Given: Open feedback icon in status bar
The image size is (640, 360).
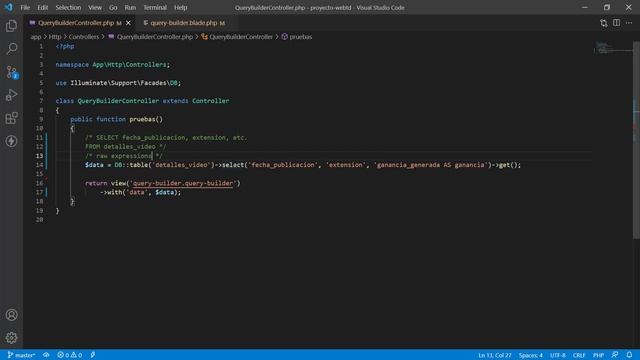Looking at the screenshot, I should [615, 355].
